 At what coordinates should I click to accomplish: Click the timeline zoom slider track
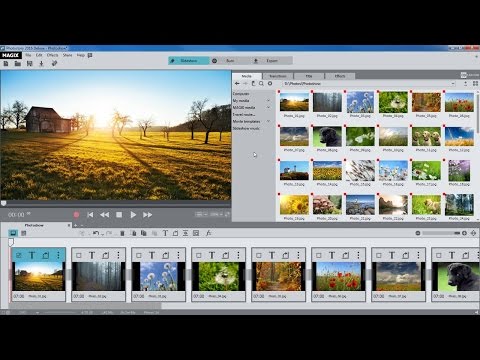point(441,233)
